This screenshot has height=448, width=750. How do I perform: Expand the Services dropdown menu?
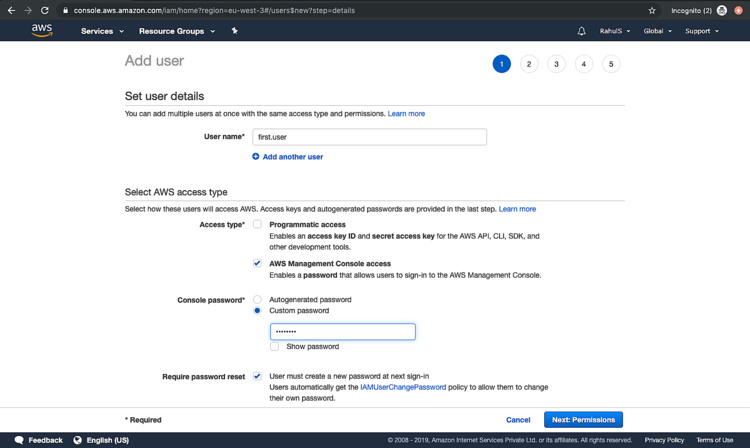102,31
